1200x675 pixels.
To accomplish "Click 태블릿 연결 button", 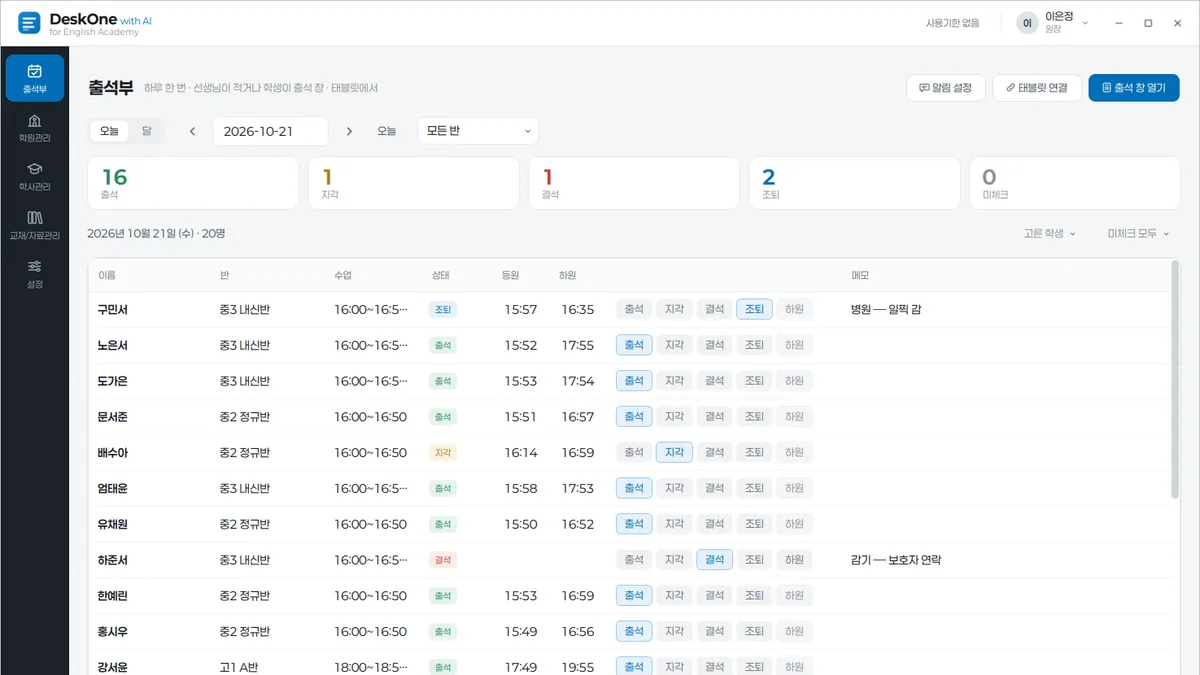I will click(x=1037, y=88).
